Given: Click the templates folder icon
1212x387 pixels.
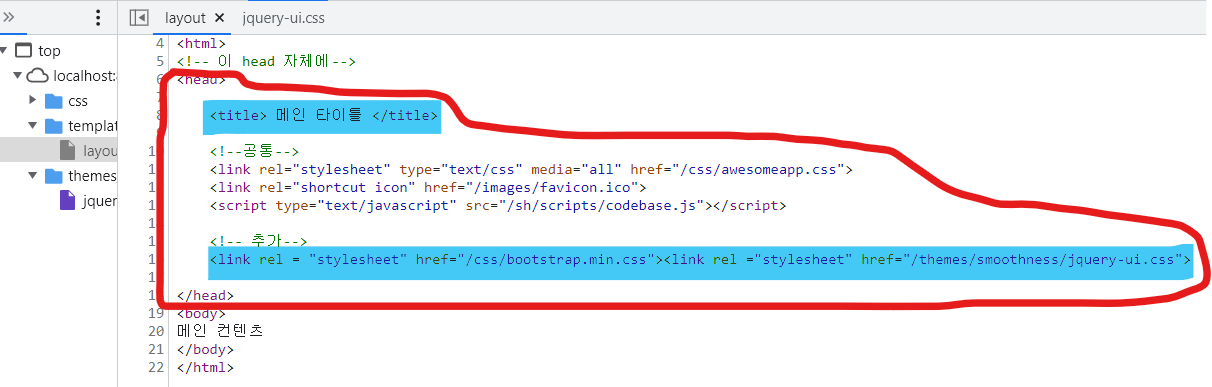Looking at the screenshot, I should (x=53, y=126).
